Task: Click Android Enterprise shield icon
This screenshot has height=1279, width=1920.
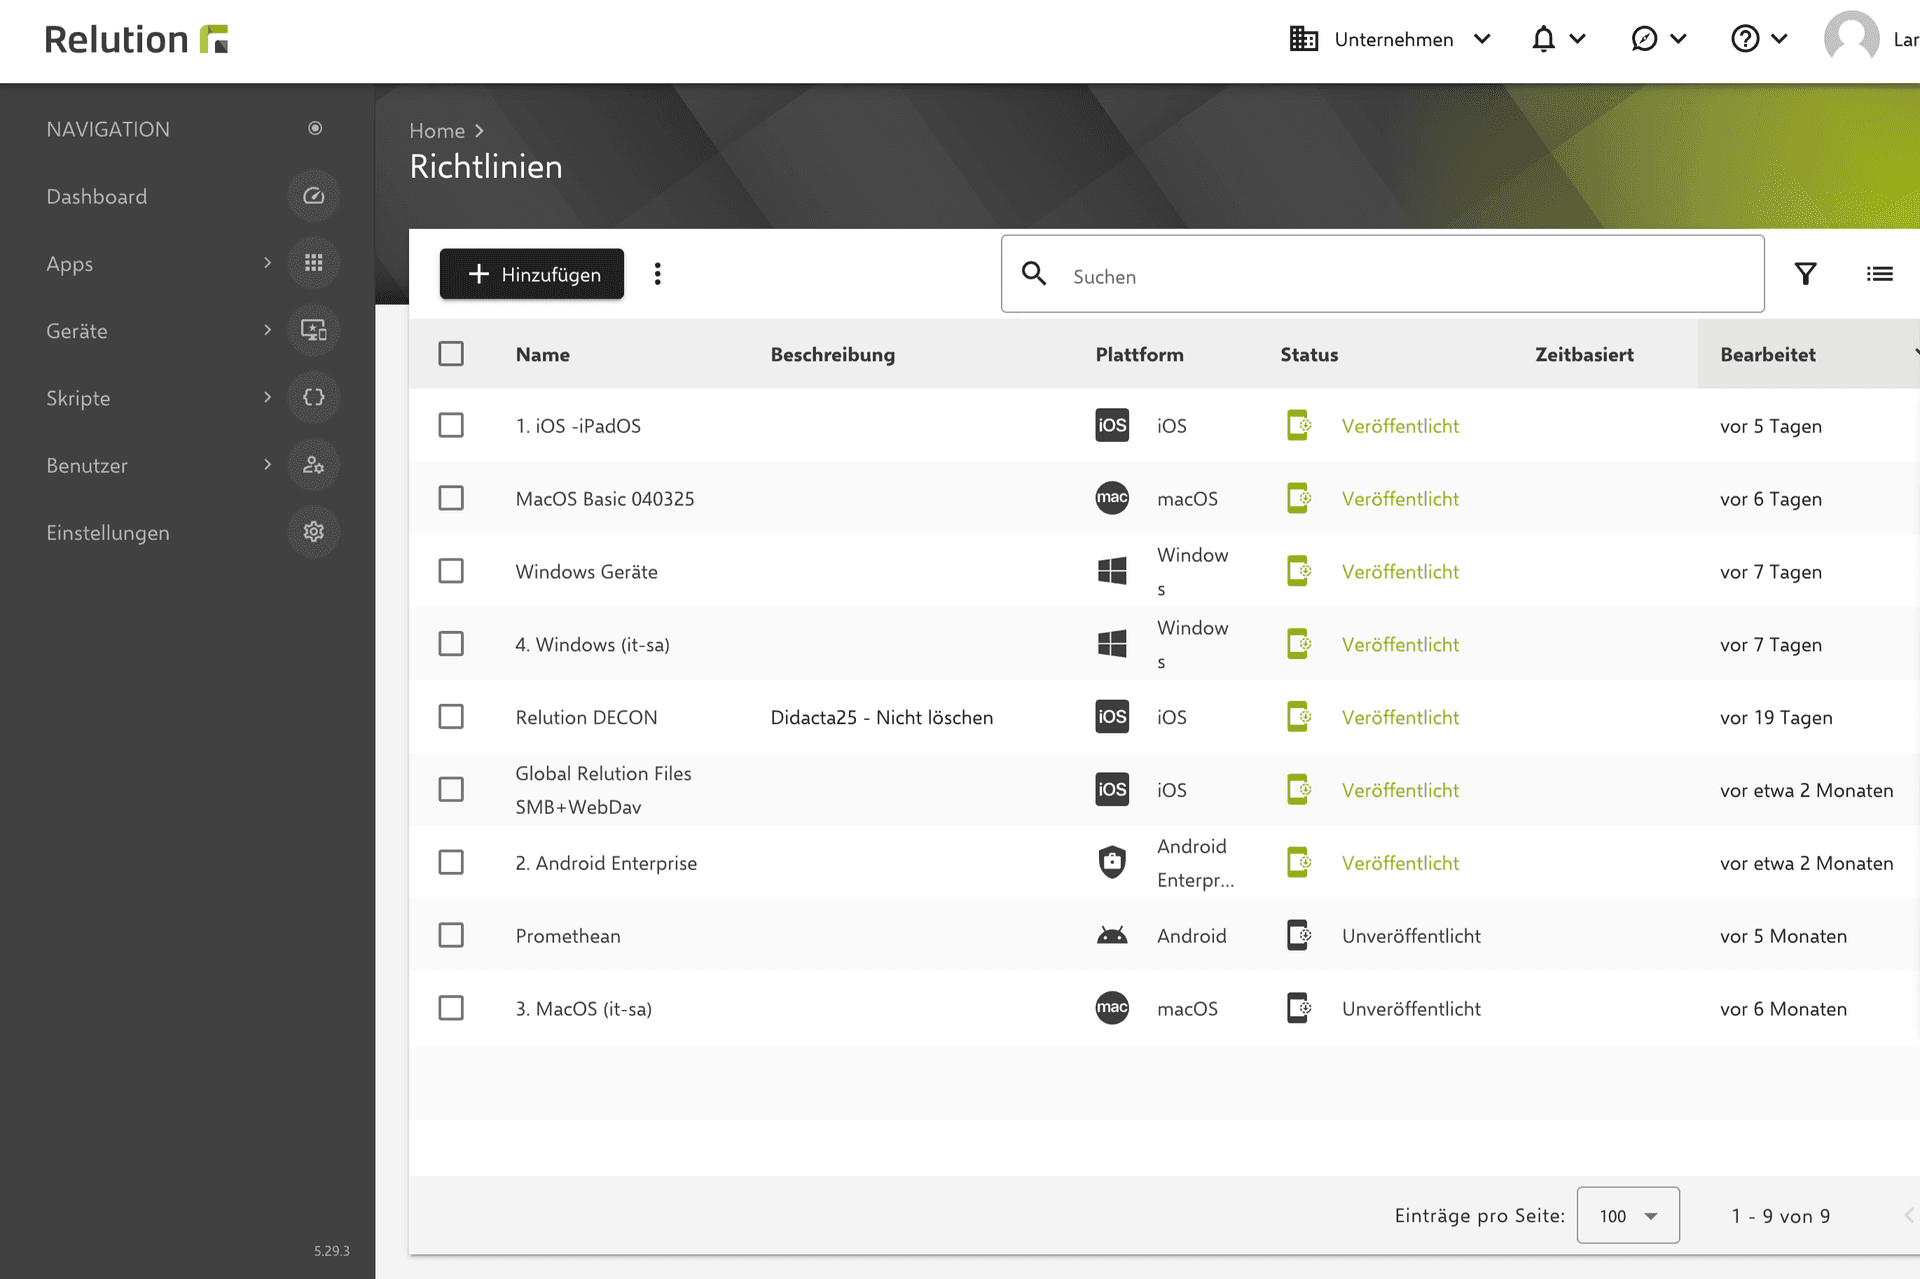Action: (1112, 862)
